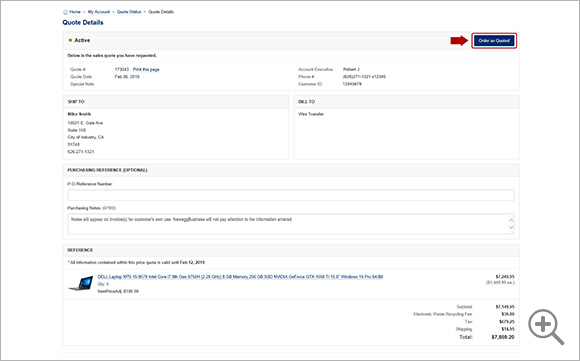This screenshot has width=580, height=361.
Task: Click Purchasing Notes scroll up arrow
Action: coord(511,220)
